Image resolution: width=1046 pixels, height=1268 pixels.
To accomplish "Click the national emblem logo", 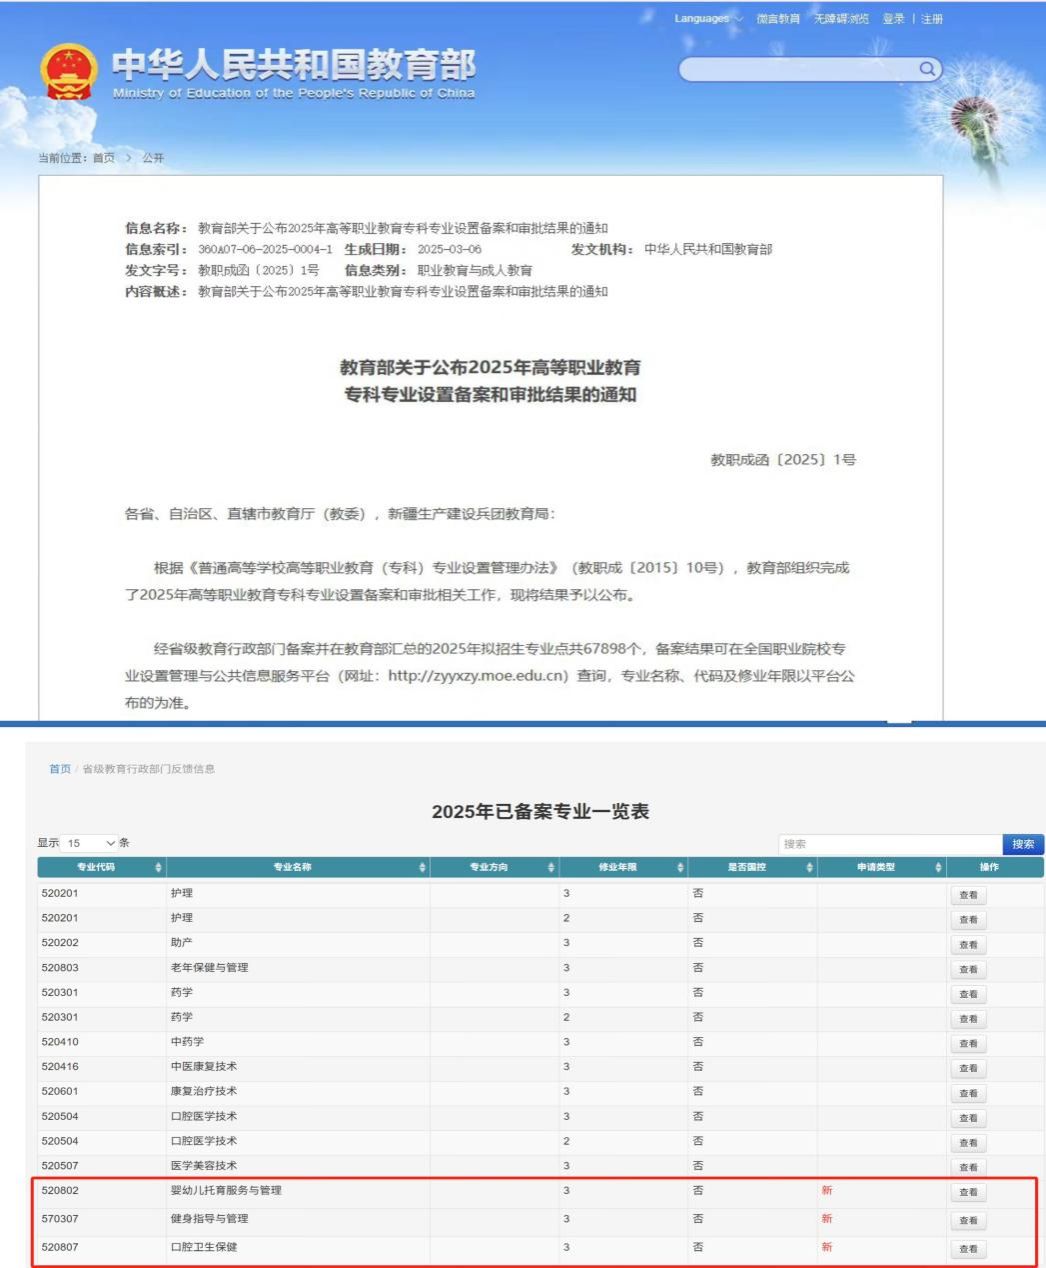I will pyautogui.click(x=69, y=73).
